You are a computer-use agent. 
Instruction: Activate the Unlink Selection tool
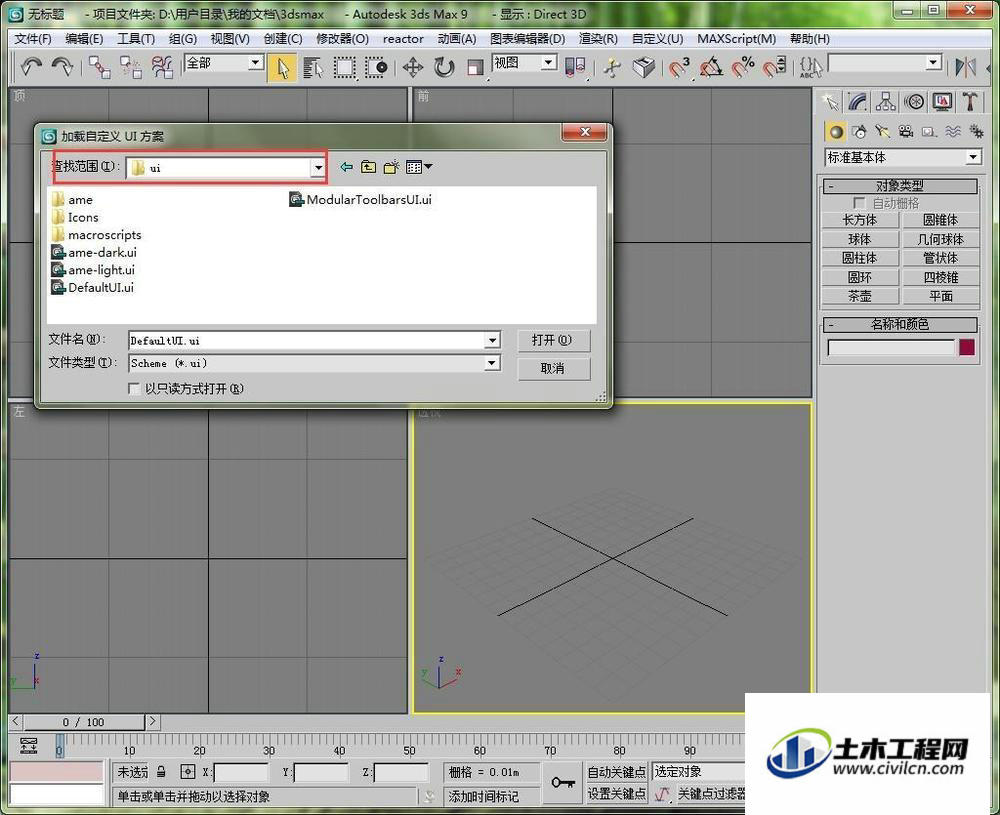point(131,66)
